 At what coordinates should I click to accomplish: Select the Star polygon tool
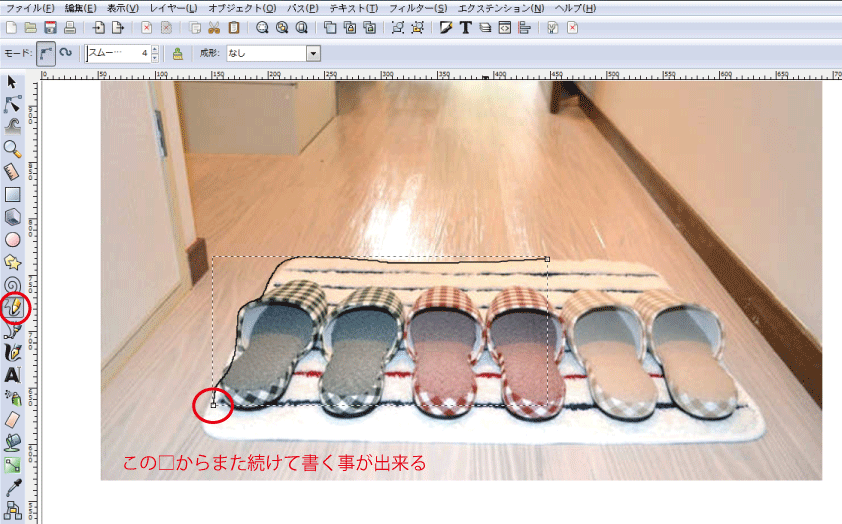click(x=12, y=262)
